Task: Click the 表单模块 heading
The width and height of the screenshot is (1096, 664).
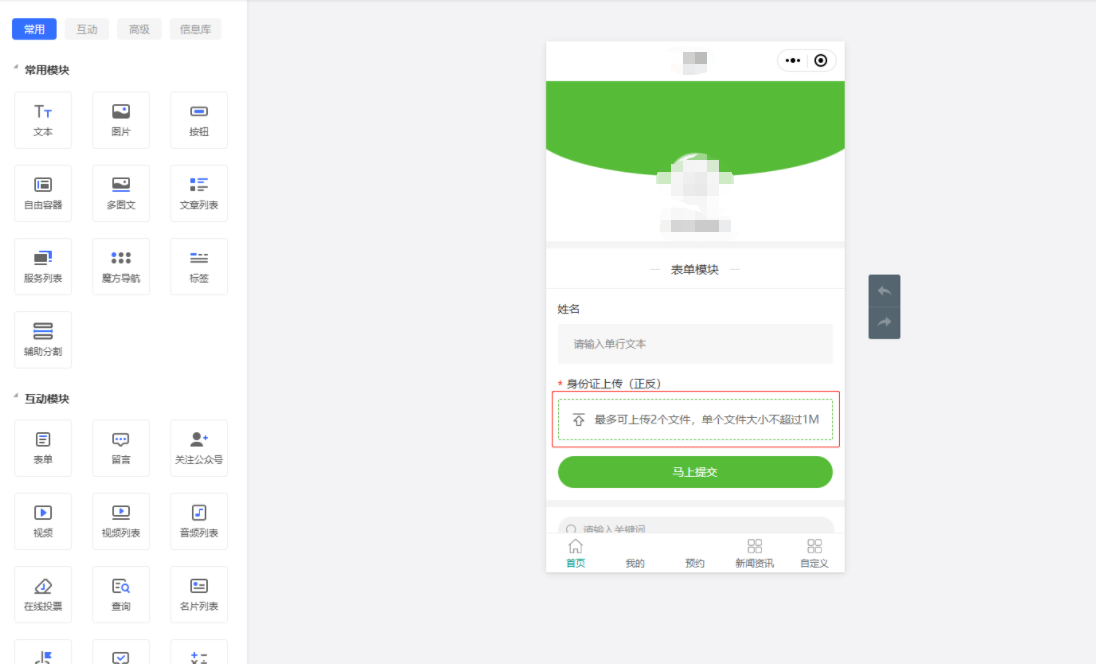Action: [695, 270]
